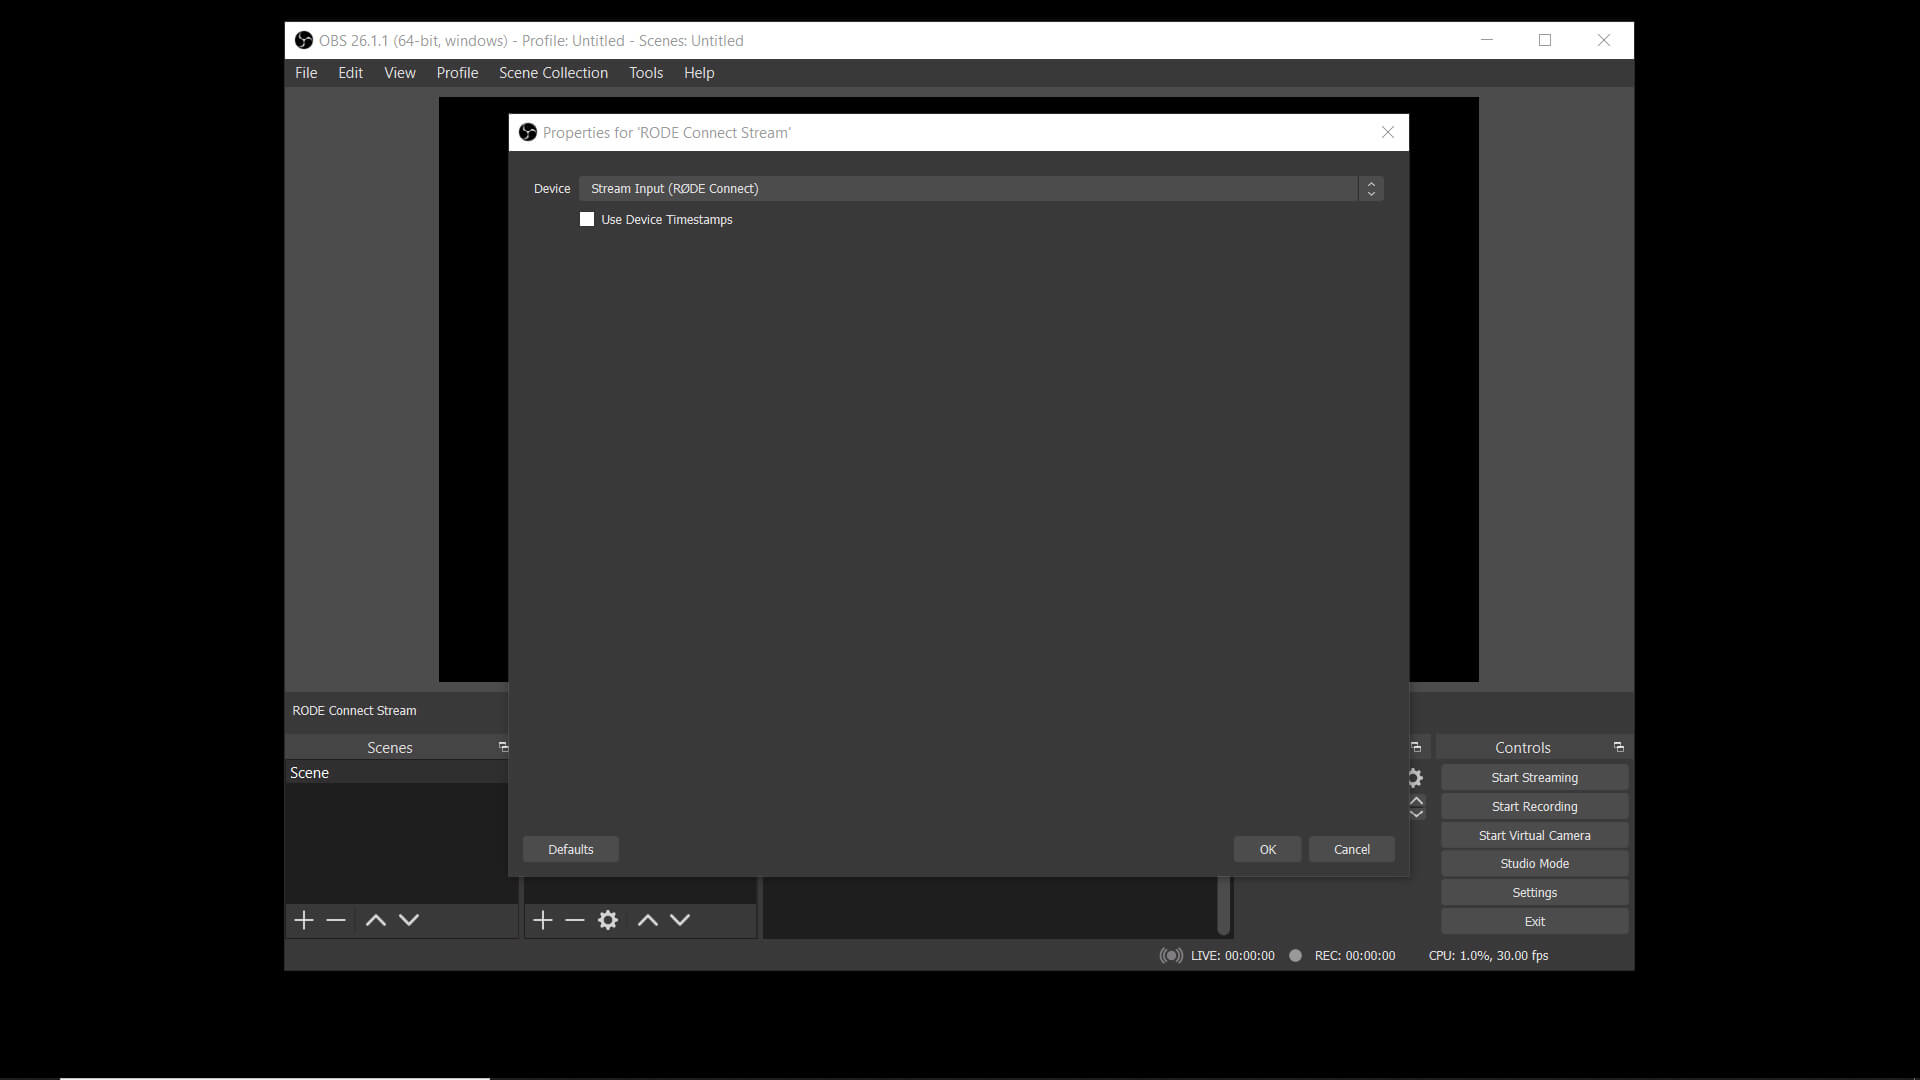Expand the chevron arrows beside the Controls panel
Viewport: 1920px width, 1080px height.
pyautogui.click(x=1417, y=805)
